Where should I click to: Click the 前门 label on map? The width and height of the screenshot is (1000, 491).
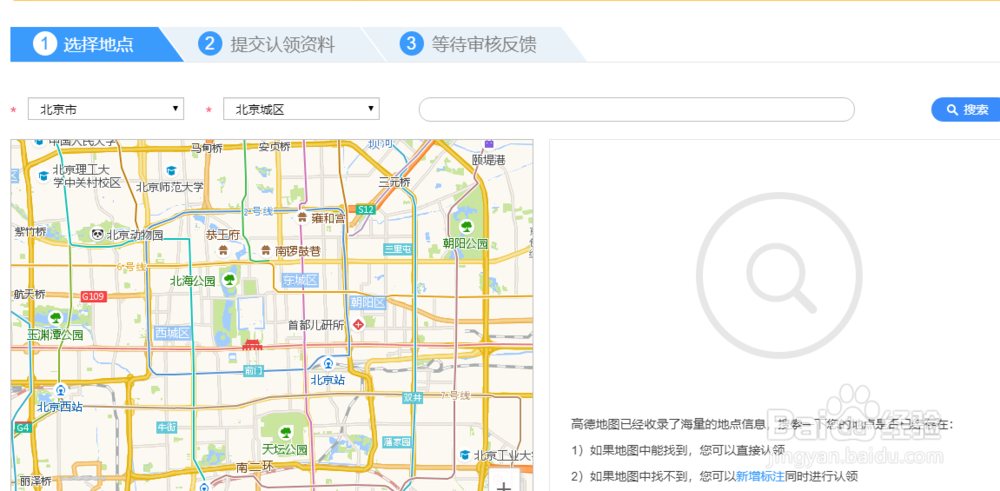pos(253,370)
